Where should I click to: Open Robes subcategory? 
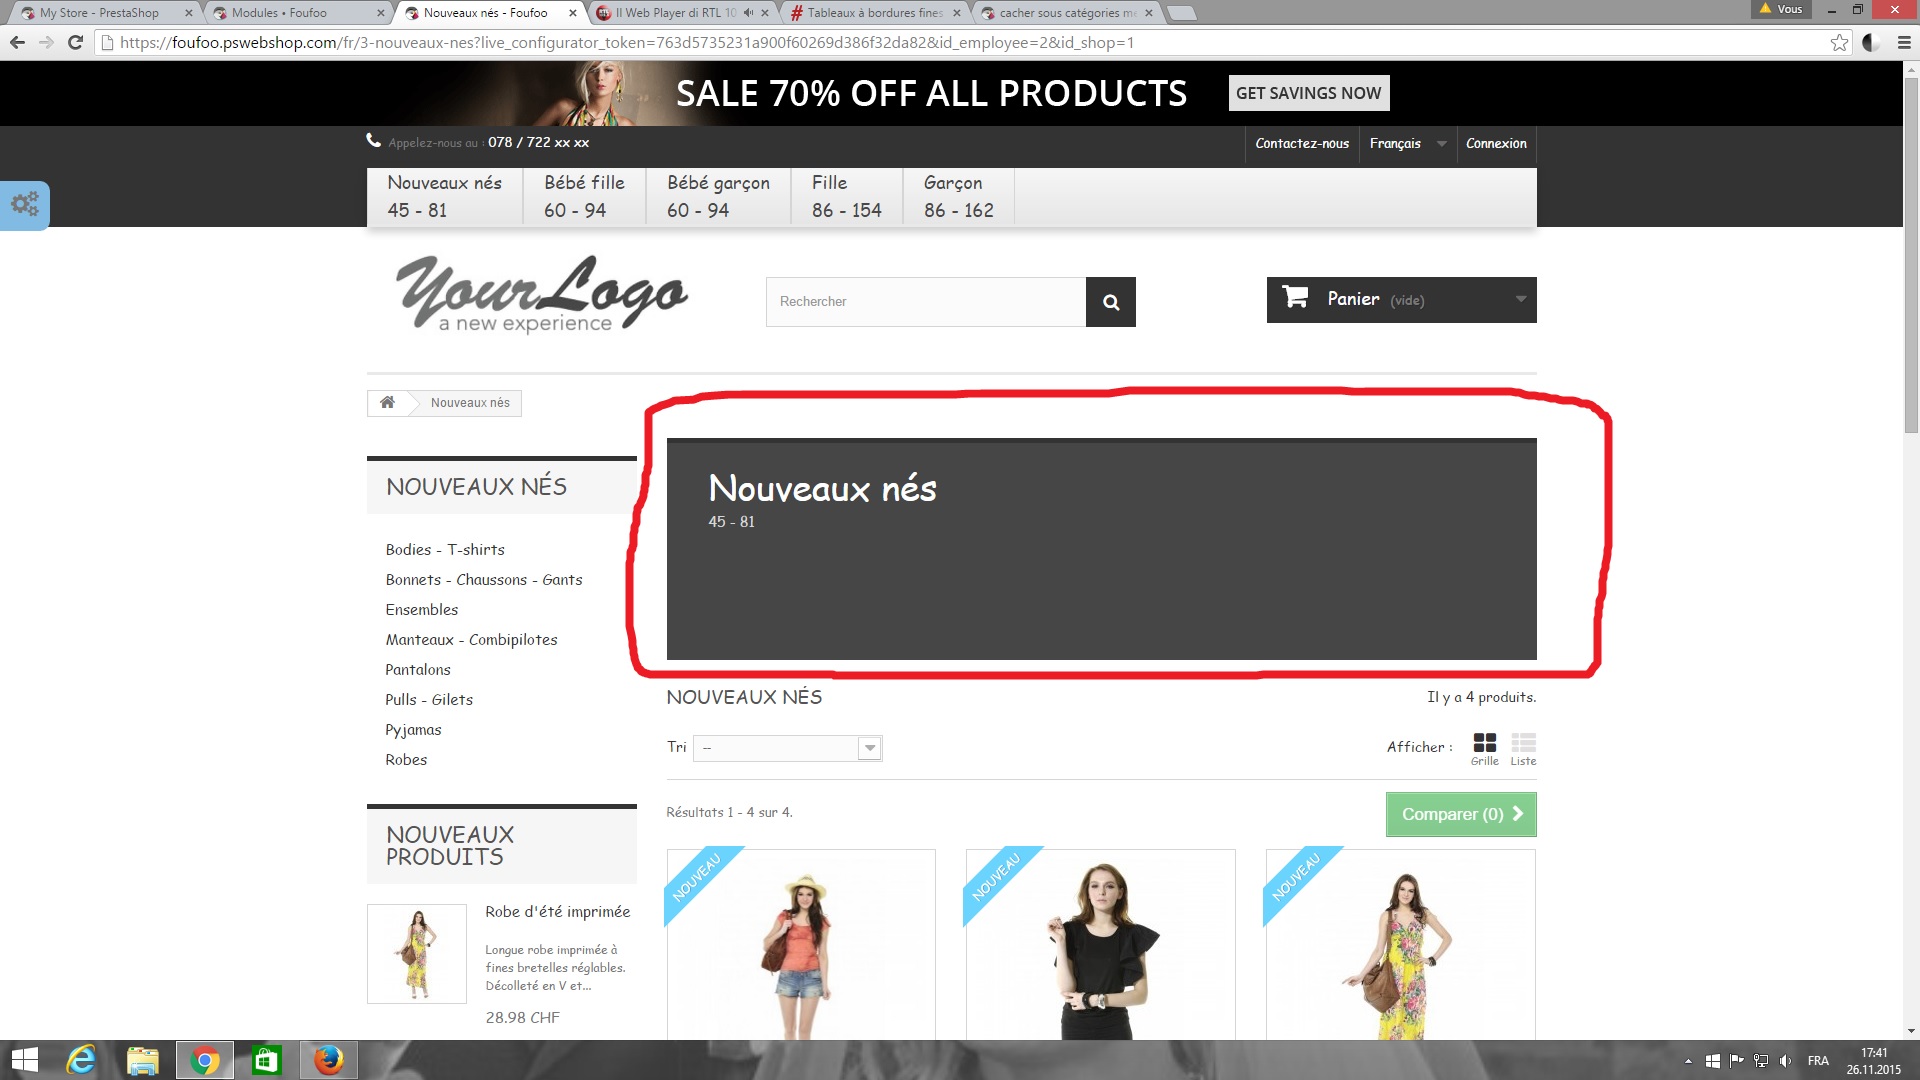tap(406, 759)
